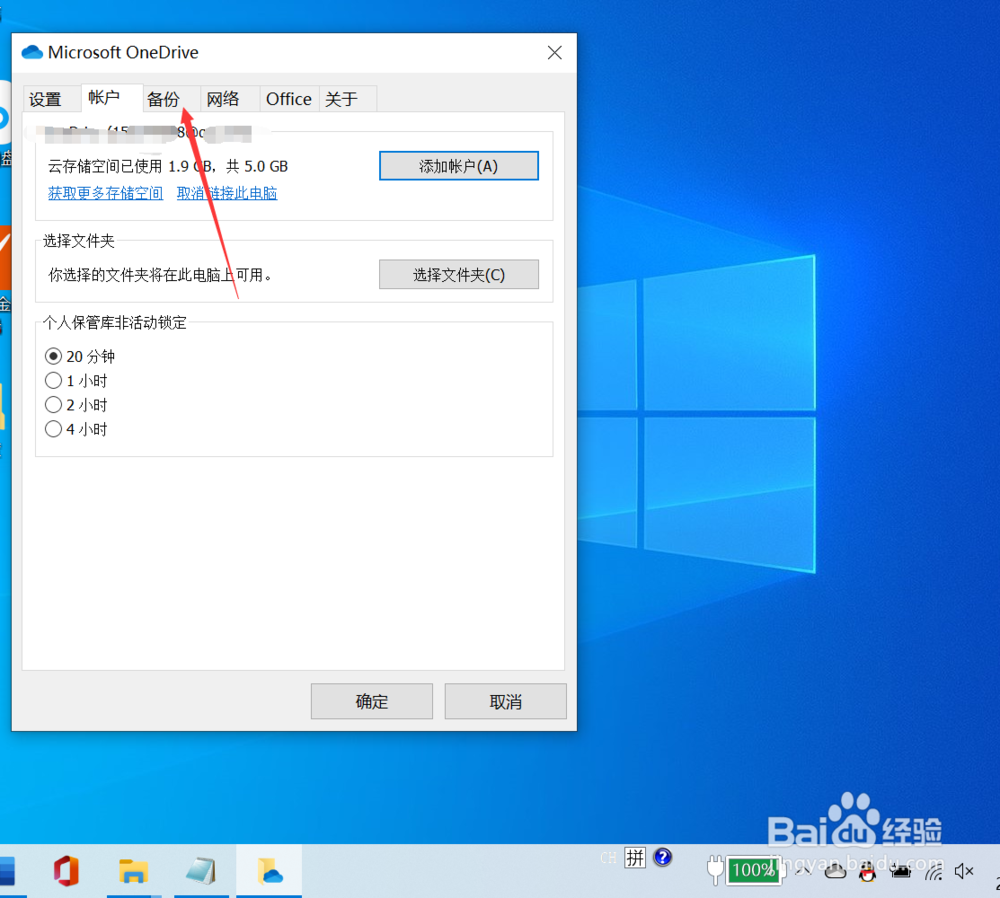Click the 你选择的文件夹将在此电脑上可用 text

coord(160,275)
